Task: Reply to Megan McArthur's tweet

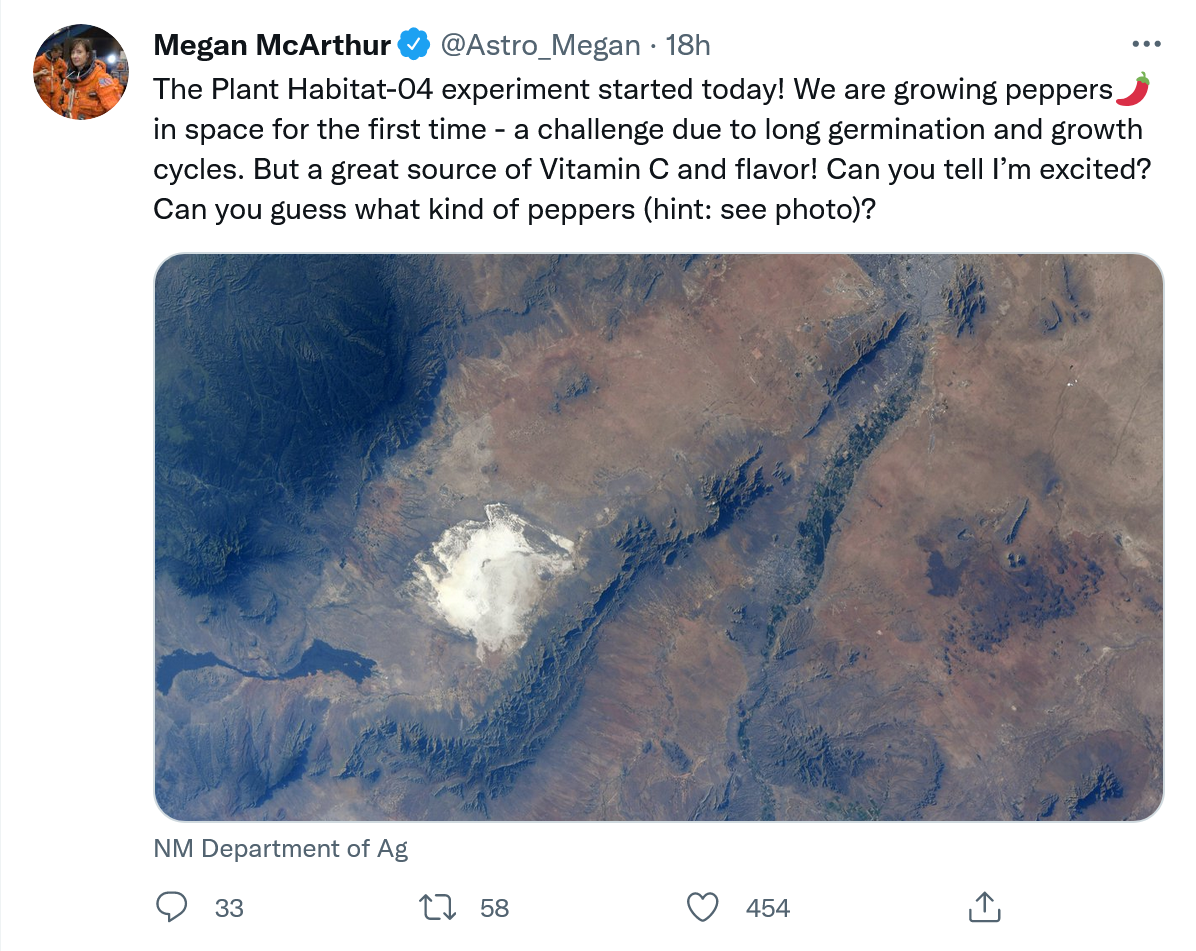Action: coord(173,907)
